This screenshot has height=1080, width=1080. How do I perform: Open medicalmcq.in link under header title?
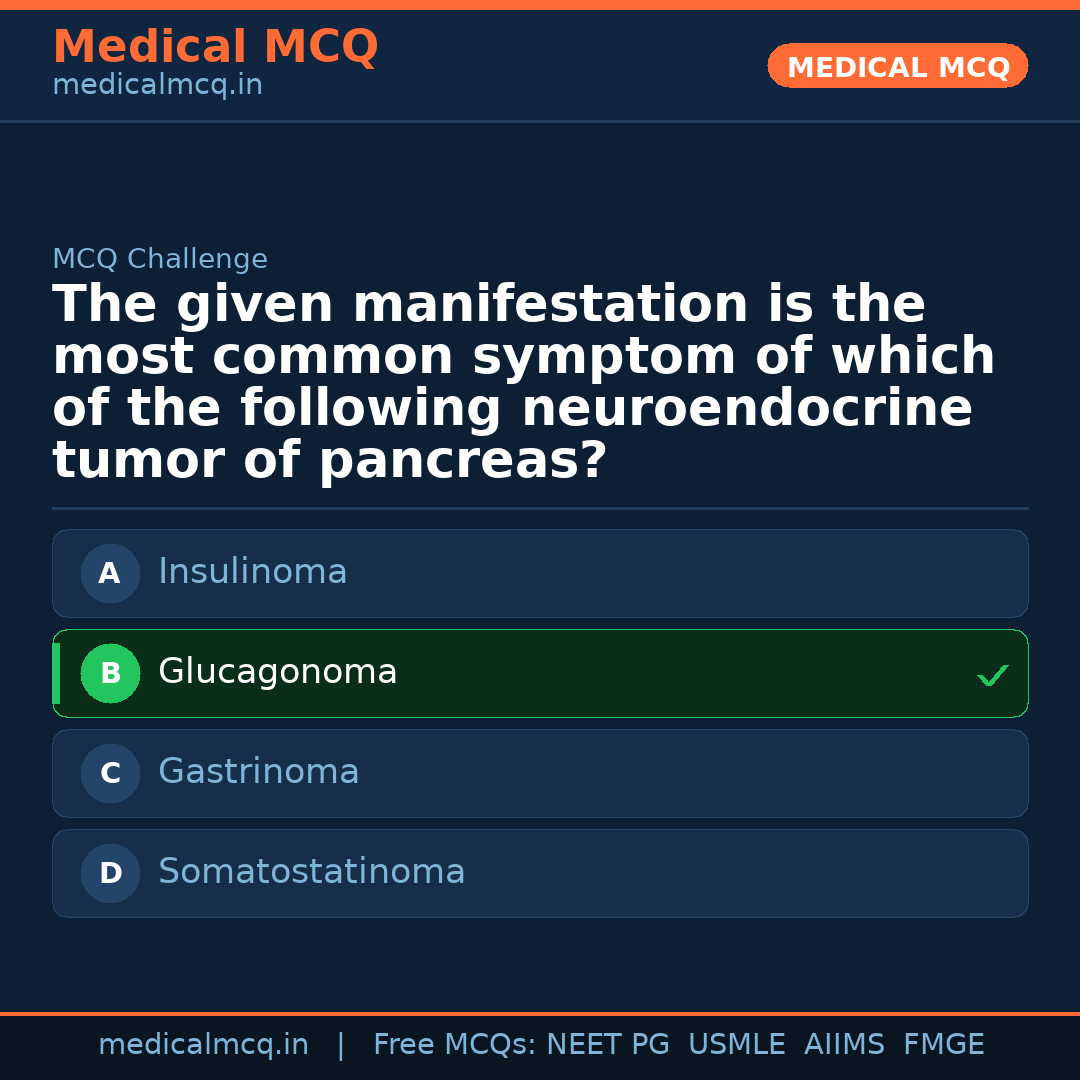pyautogui.click(x=157, y=86)
